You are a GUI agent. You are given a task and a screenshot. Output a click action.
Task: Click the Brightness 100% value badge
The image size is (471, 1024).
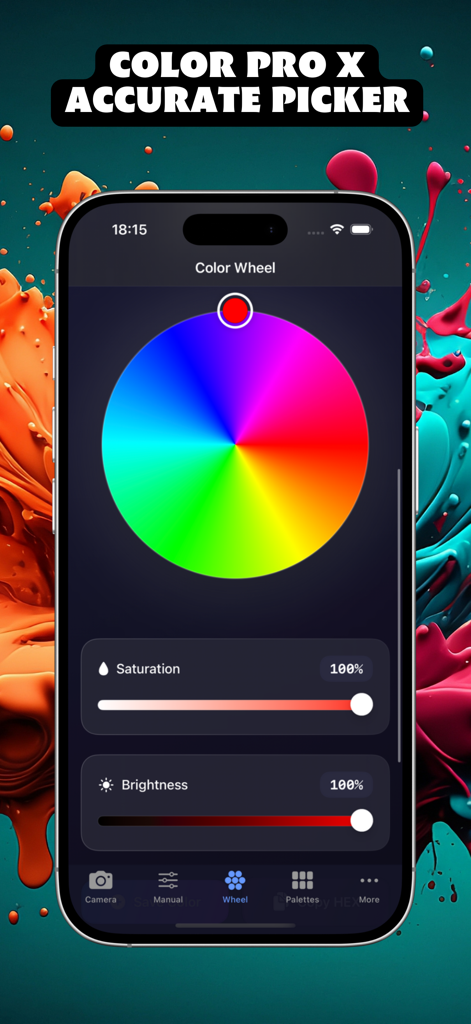(346, 784)
